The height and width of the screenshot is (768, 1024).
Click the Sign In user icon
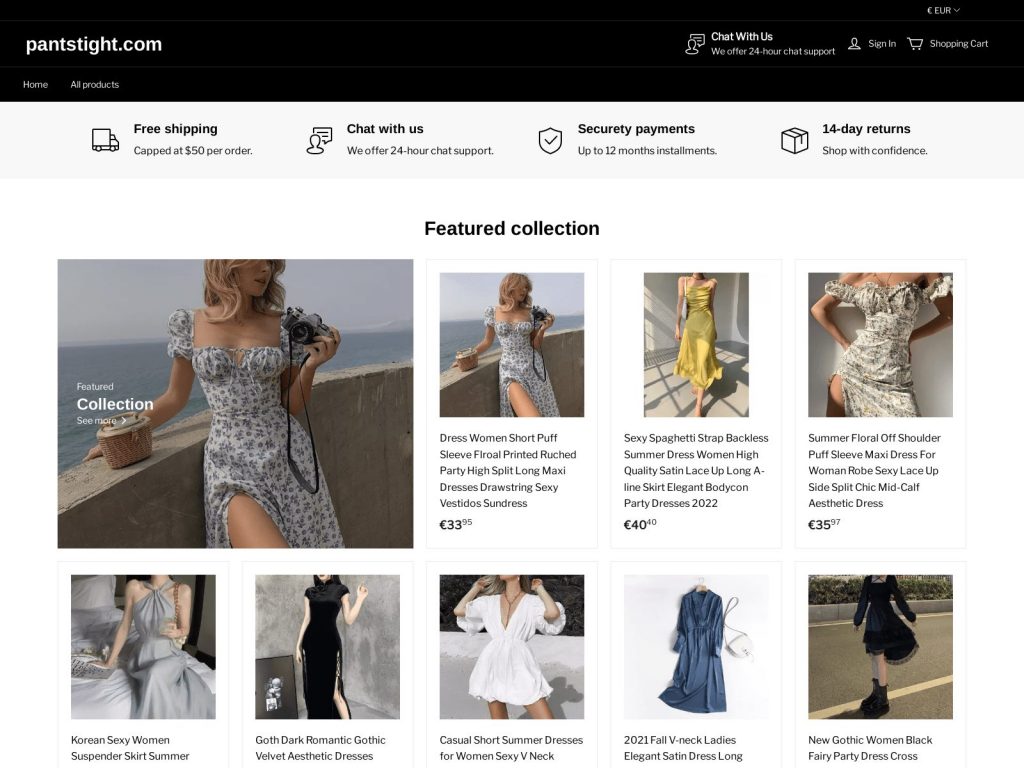(854, 44)
